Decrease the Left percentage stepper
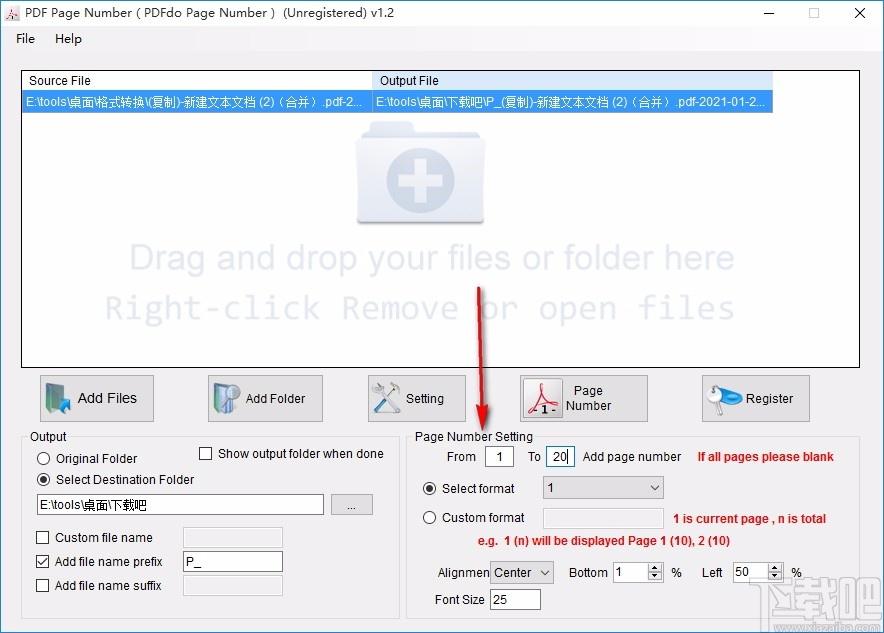This screenshot has width=884, height=633. tap(775, 577)
